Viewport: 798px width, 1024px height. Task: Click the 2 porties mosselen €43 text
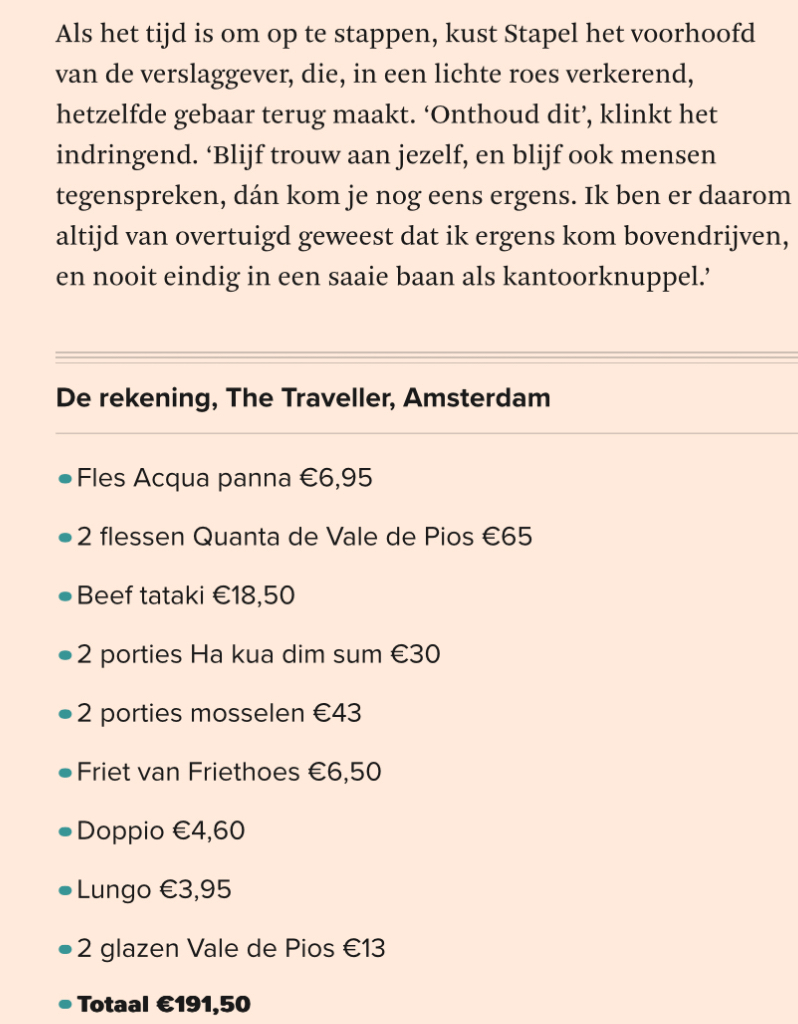point(219,714)
